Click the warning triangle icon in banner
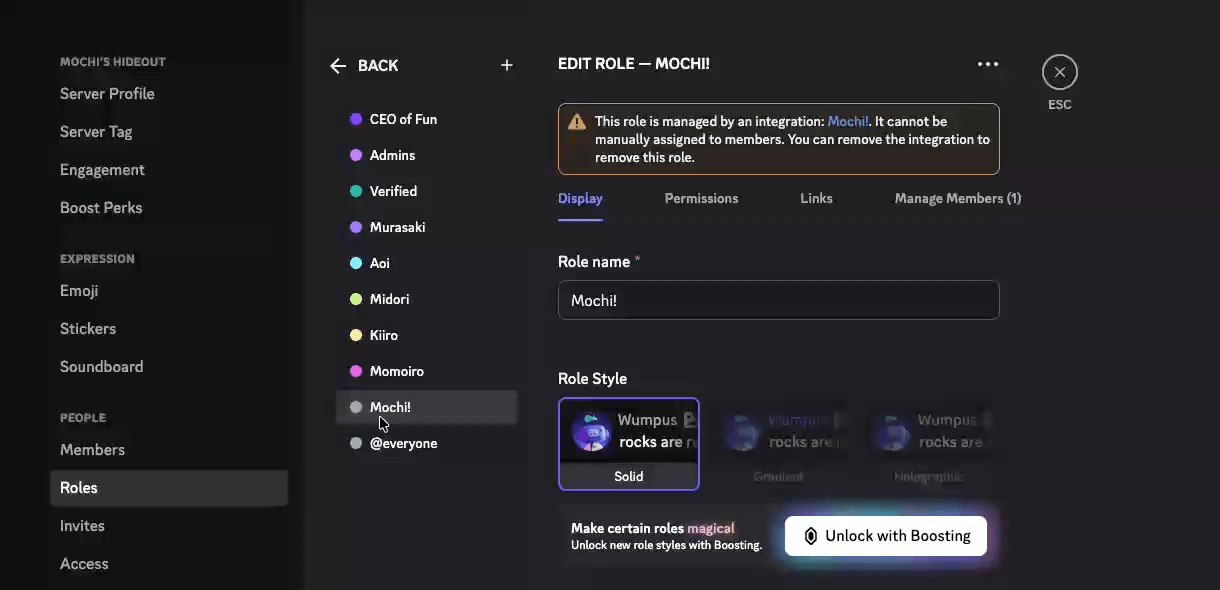 (577, 122)
